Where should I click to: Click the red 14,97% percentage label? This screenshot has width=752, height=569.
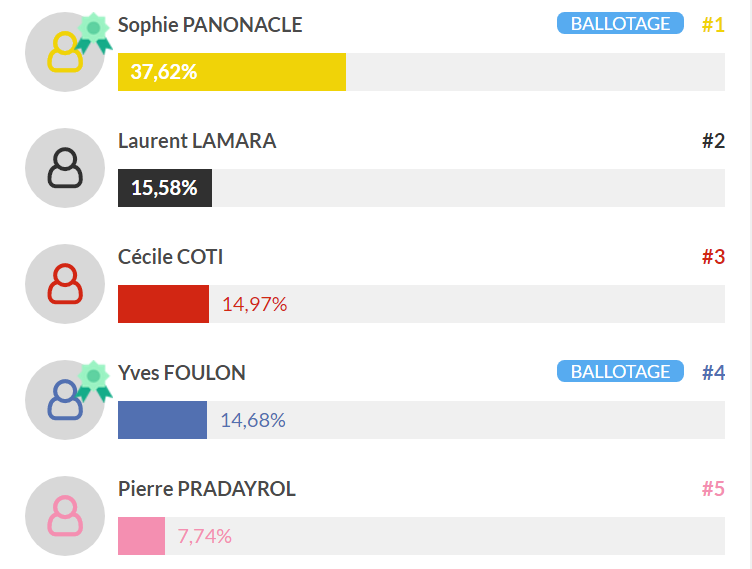point(254,304)
